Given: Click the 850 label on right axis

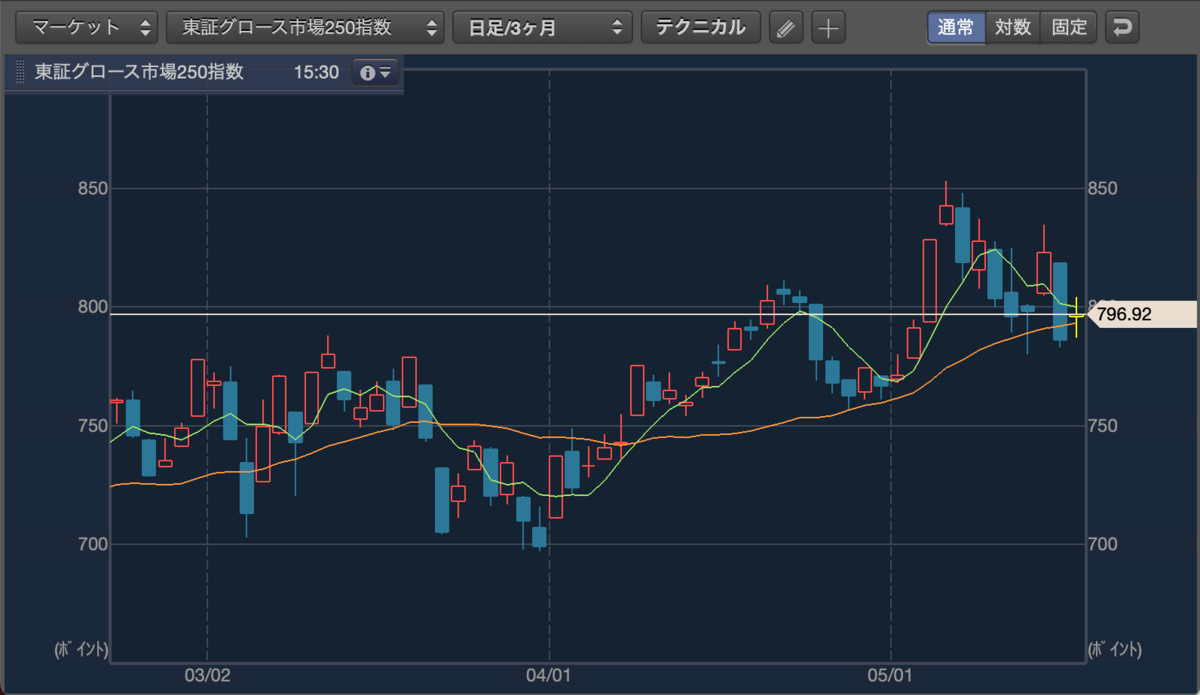Looking at the screenshot, I should coord(1104,189).
